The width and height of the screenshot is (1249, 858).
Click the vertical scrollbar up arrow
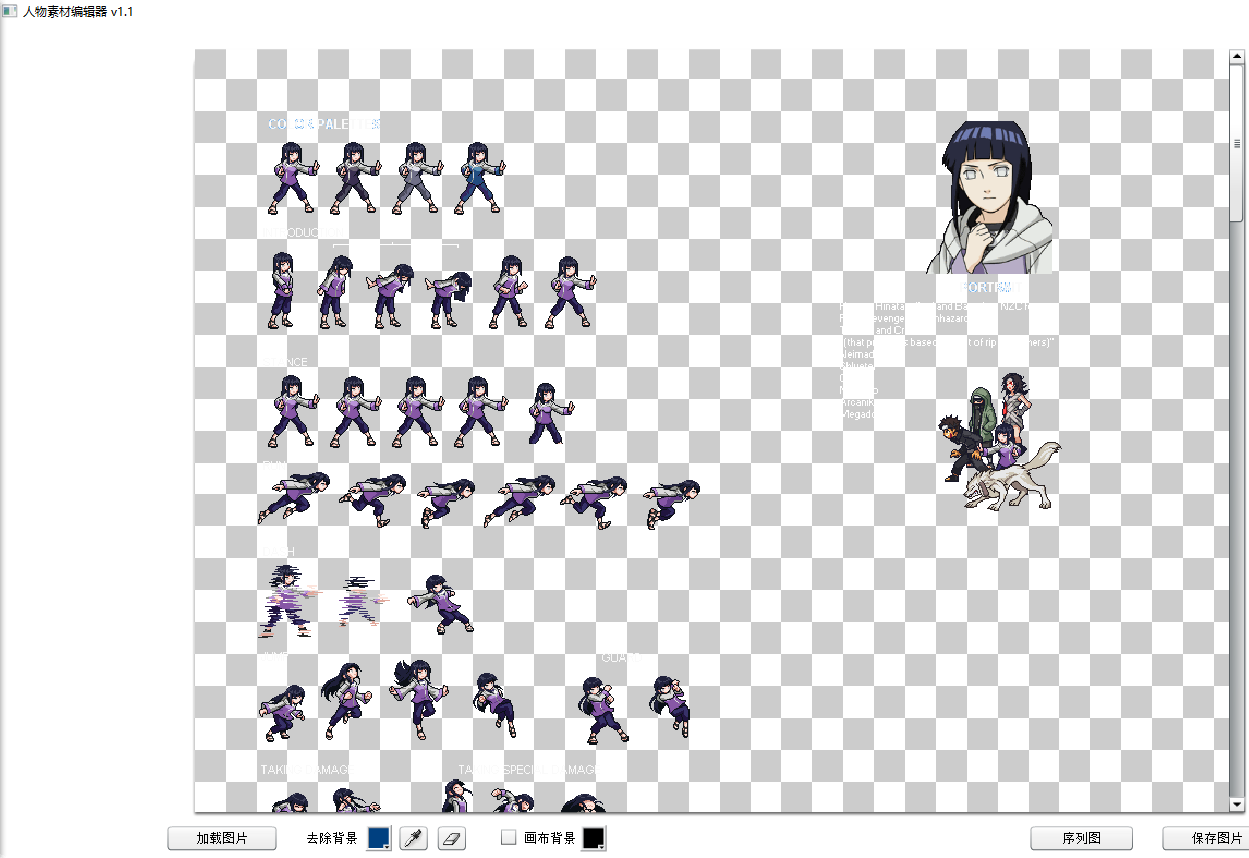1236,57
